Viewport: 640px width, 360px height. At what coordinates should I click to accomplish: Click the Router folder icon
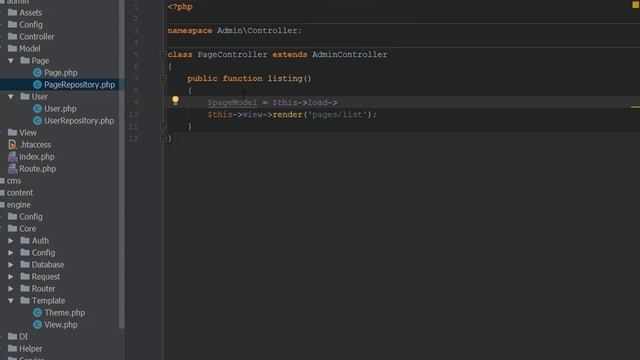click(x=25, y=289)
